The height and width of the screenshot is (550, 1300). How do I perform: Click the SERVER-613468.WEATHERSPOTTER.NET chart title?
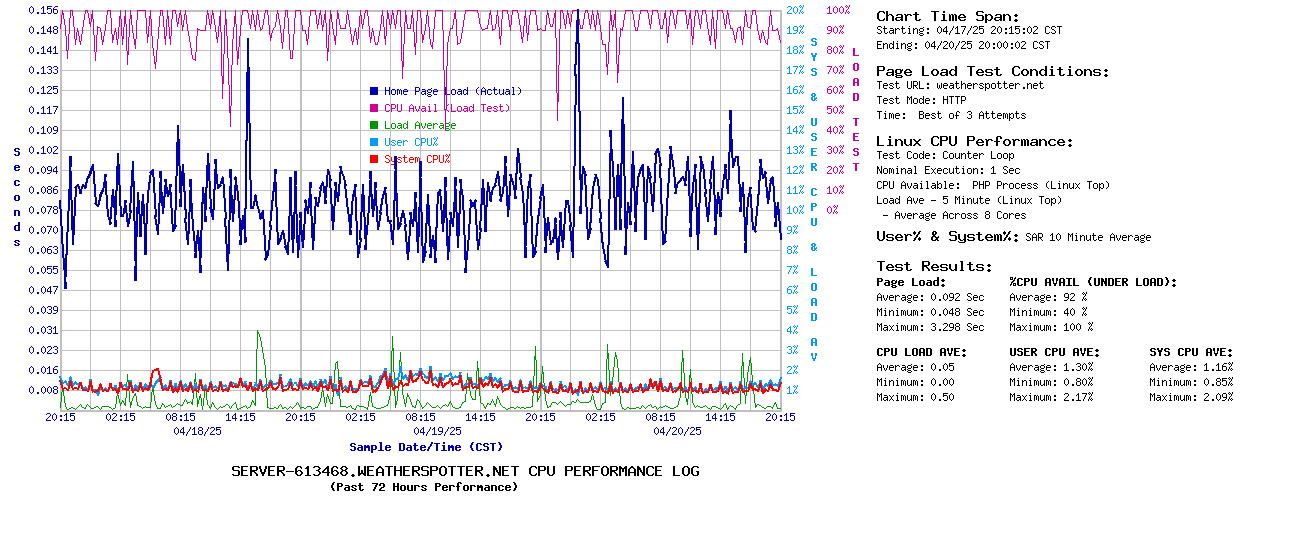[465, 471]
